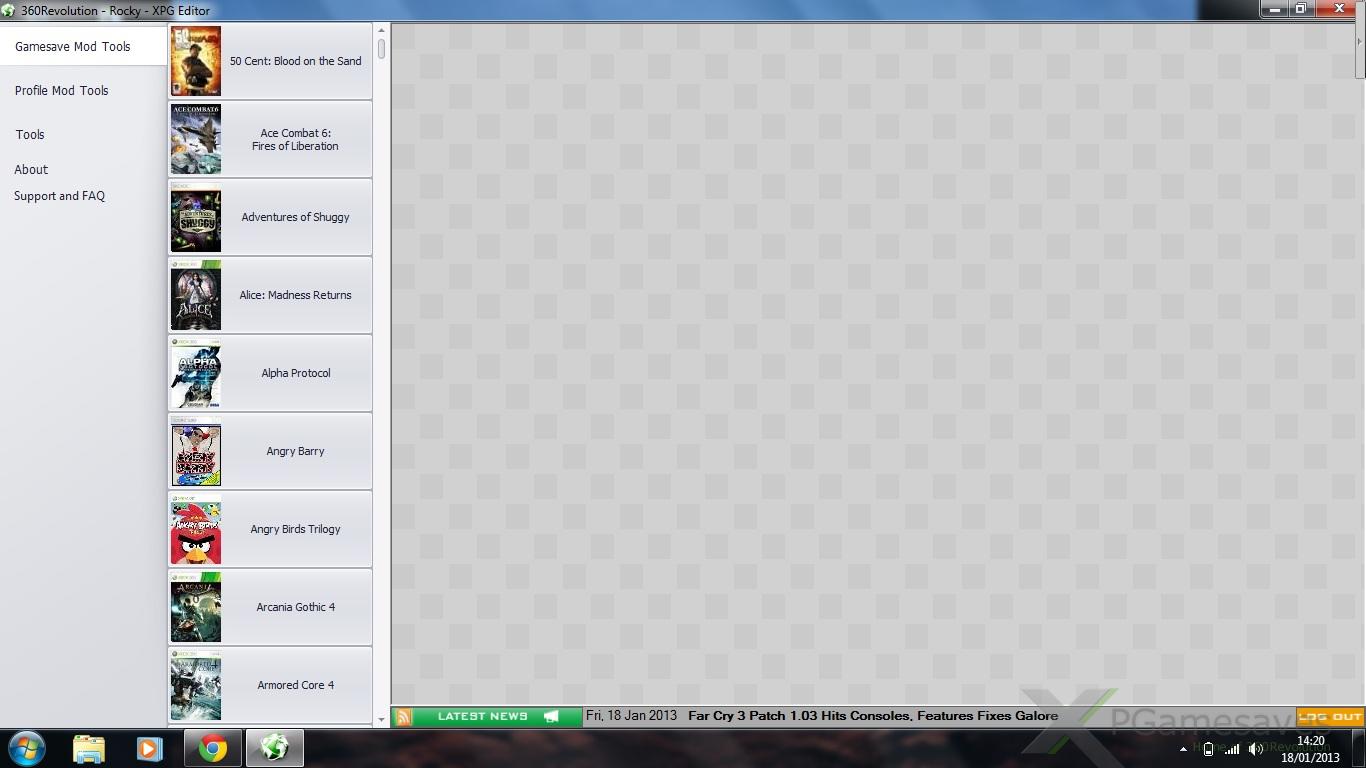Open the Windows Start menu
This screenshot has height=768, width=1366.
click(x=27, y=748)
